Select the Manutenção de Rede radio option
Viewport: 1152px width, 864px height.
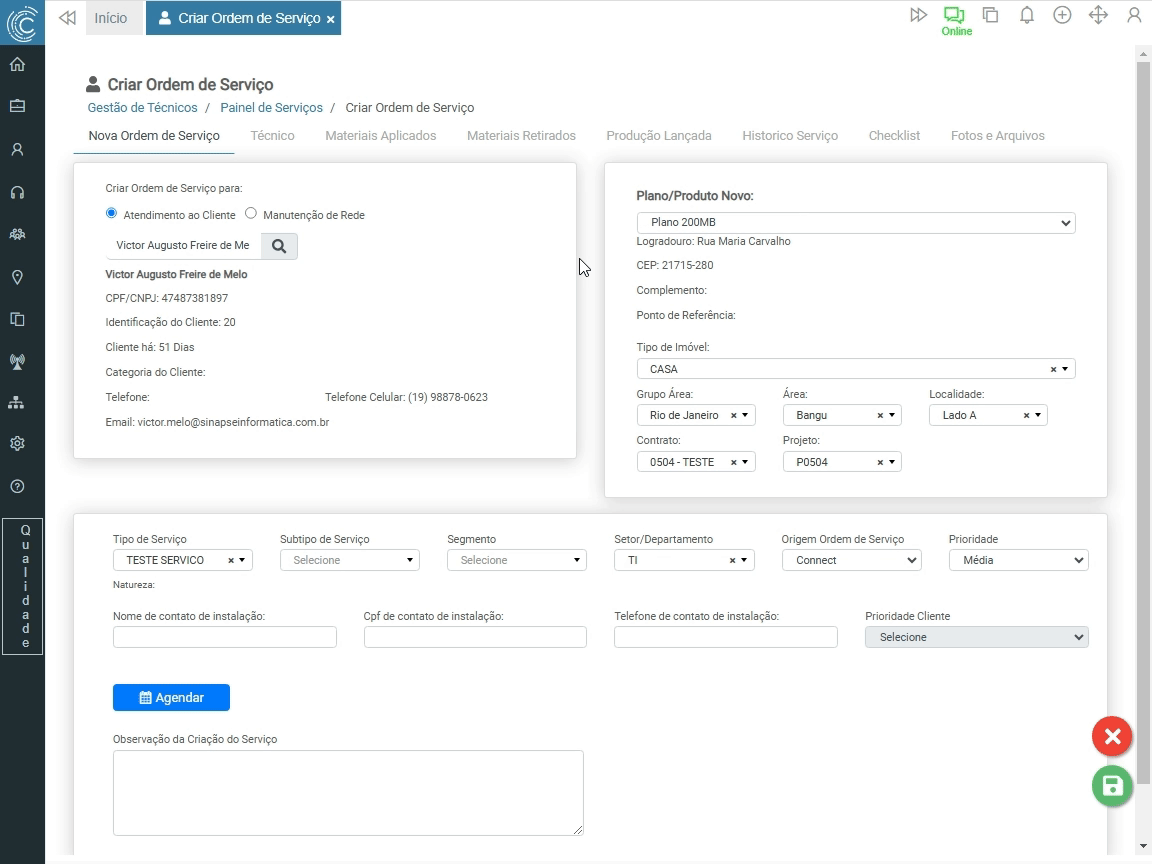(251, 213)
